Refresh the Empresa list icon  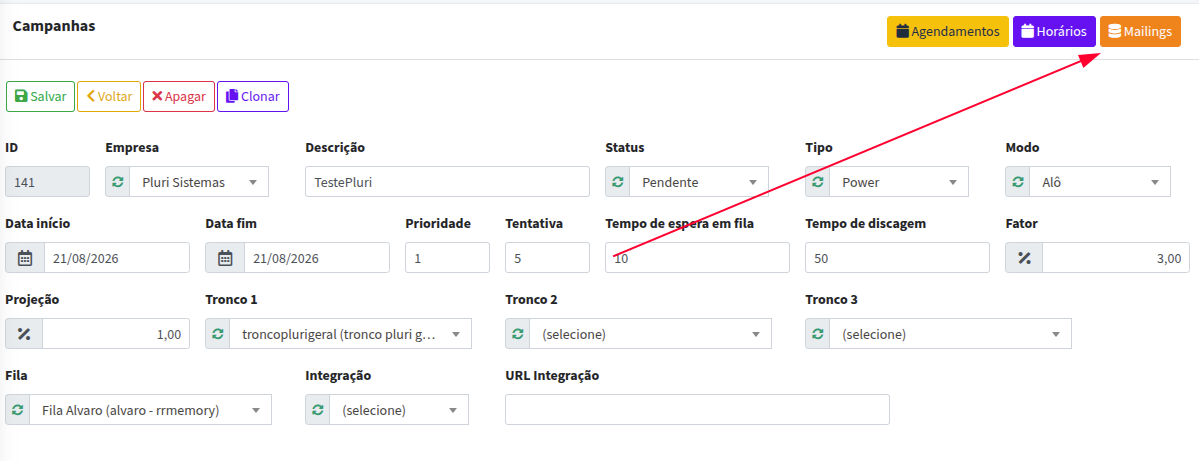[x=118, y=182]
